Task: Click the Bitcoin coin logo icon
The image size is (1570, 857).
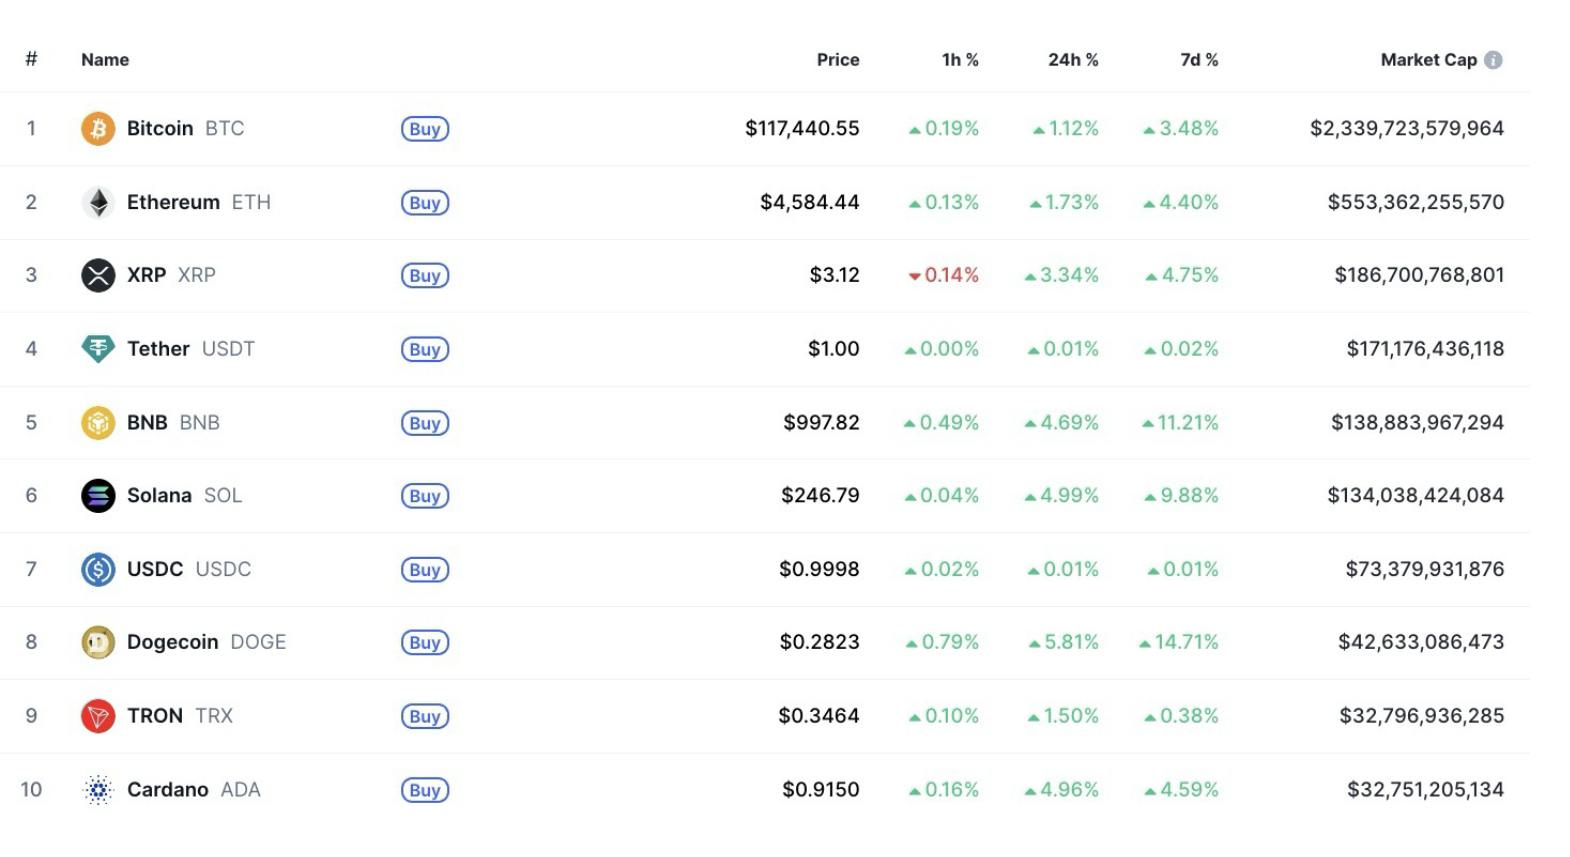Action: point(98,129)
